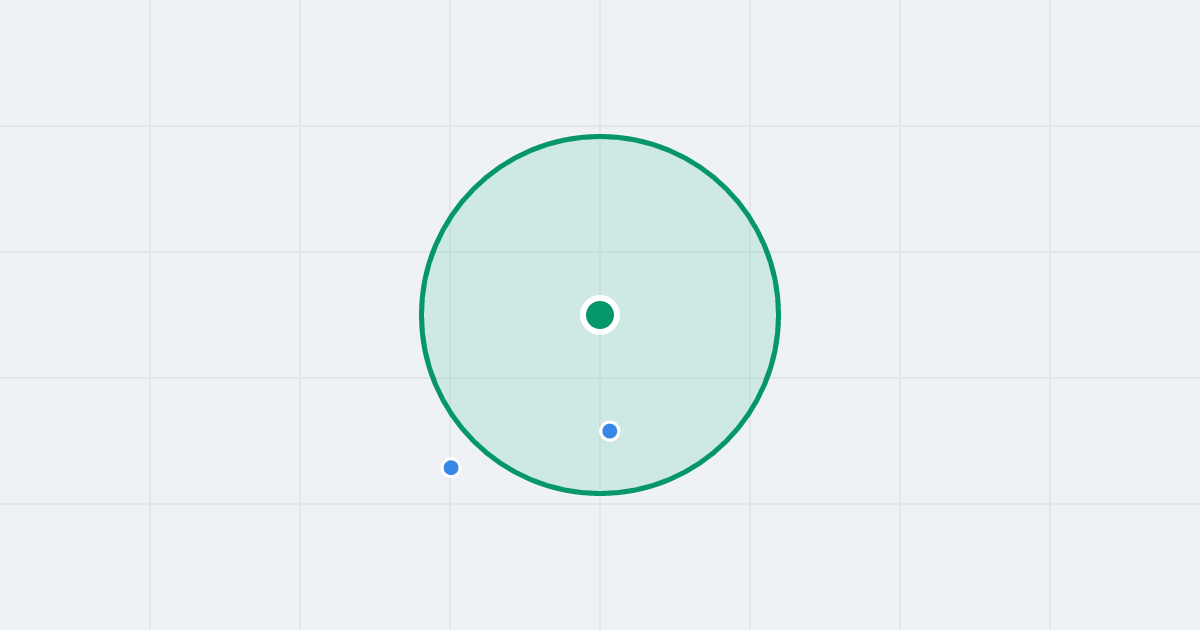Click the grid intersection nearest the outer blue dot

pos(450,504)
